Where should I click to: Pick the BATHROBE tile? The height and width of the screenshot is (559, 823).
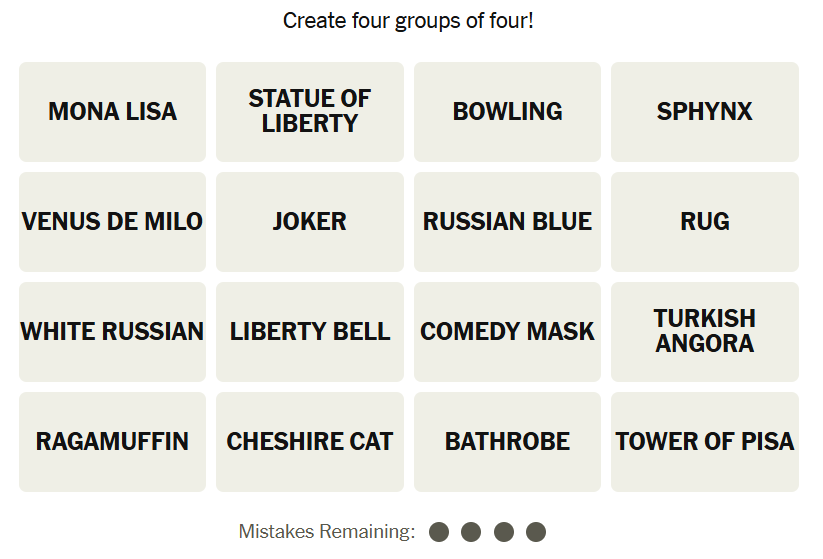point(507,442)
